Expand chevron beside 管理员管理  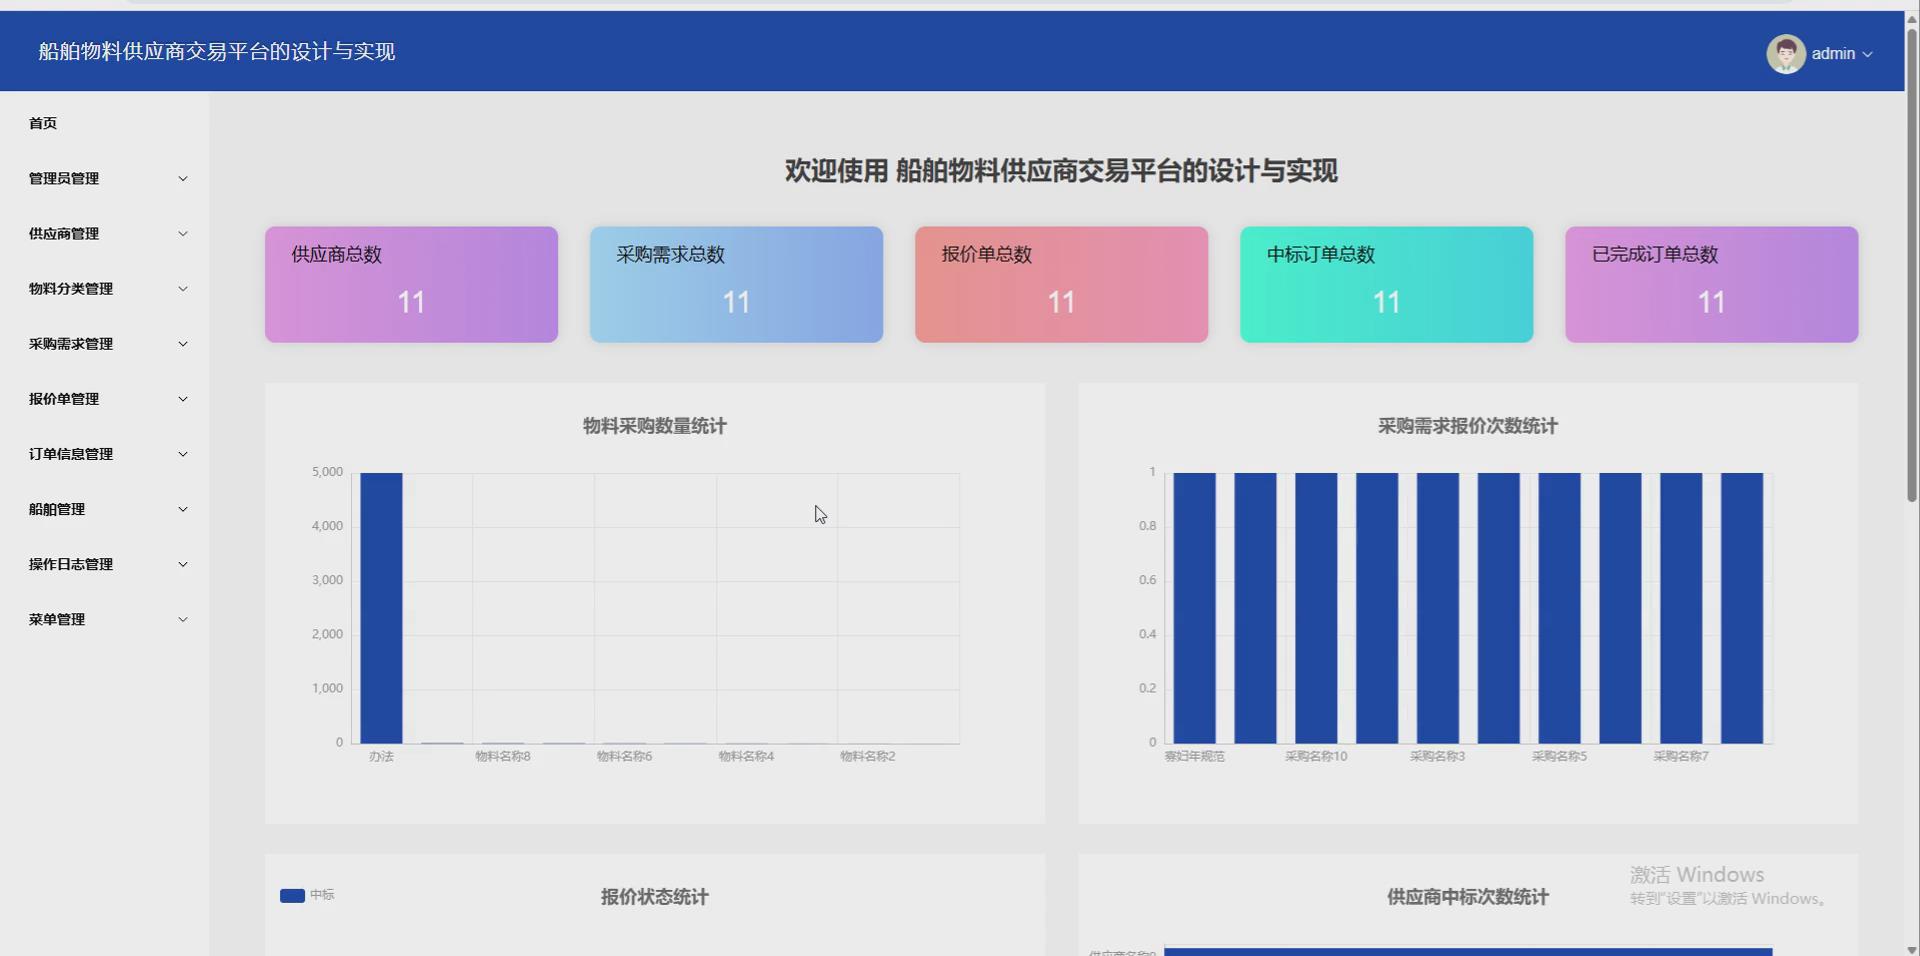click(183, 178)
